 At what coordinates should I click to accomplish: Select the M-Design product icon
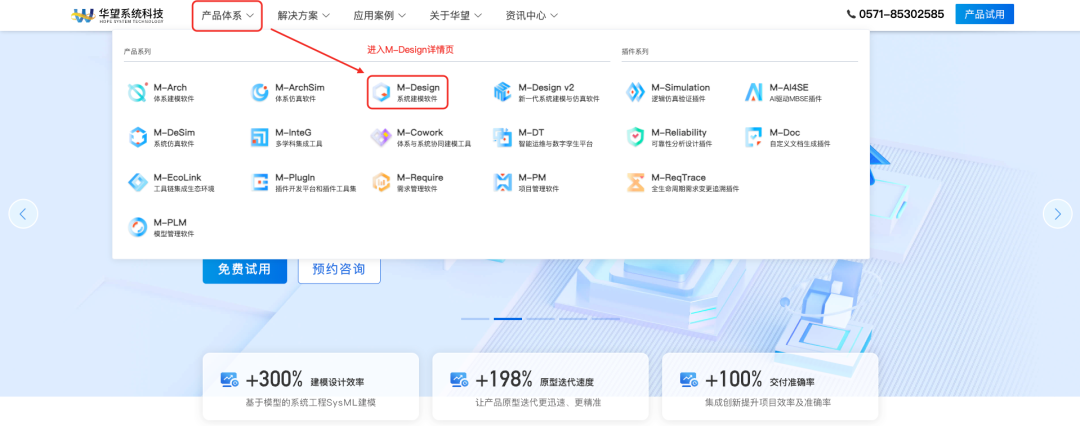pos(381,92)
